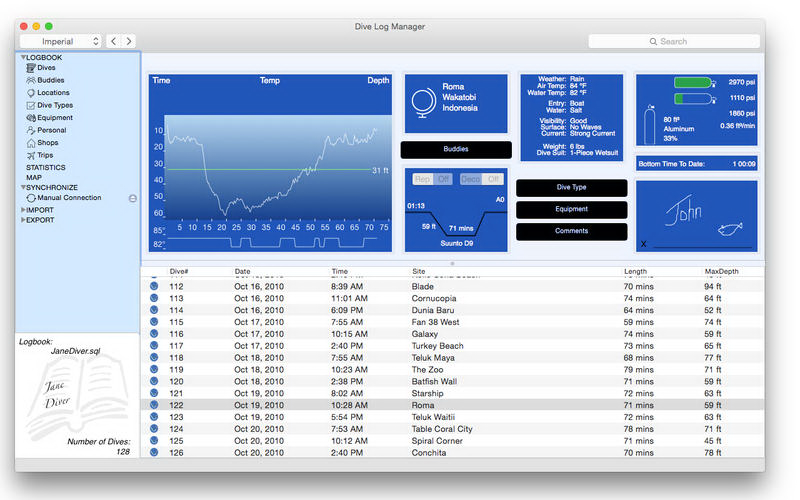Click the Dive Type button
This screenshot has height=500, width=800.
click(571, 187)
